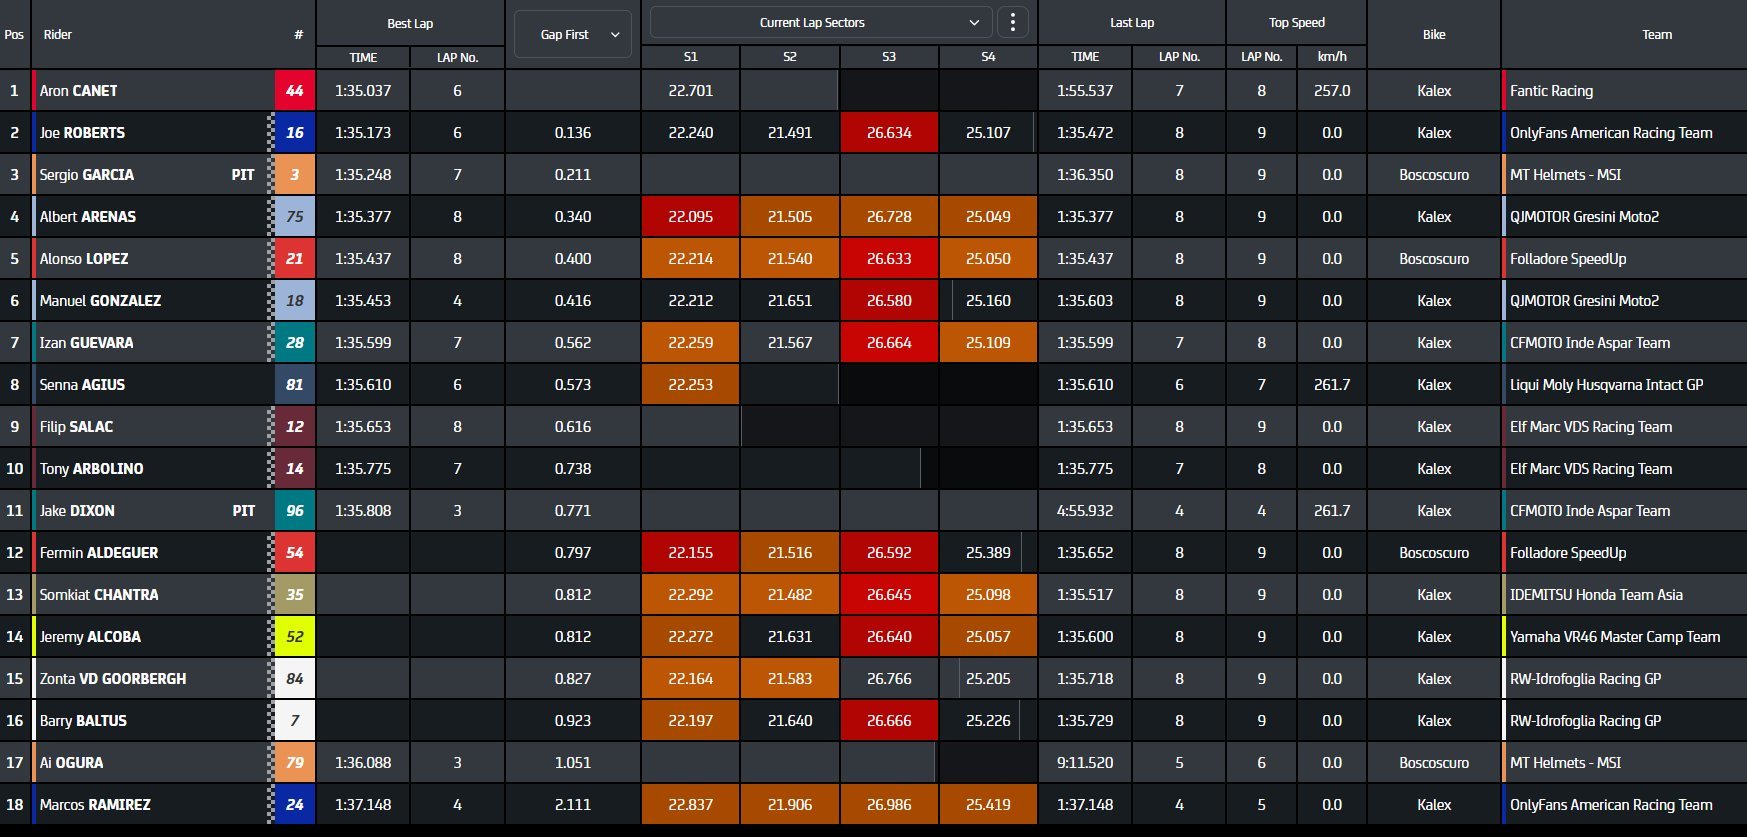Select Albert Arenas' red S1 sector time
1747x837 pixels.
point(690,217)
